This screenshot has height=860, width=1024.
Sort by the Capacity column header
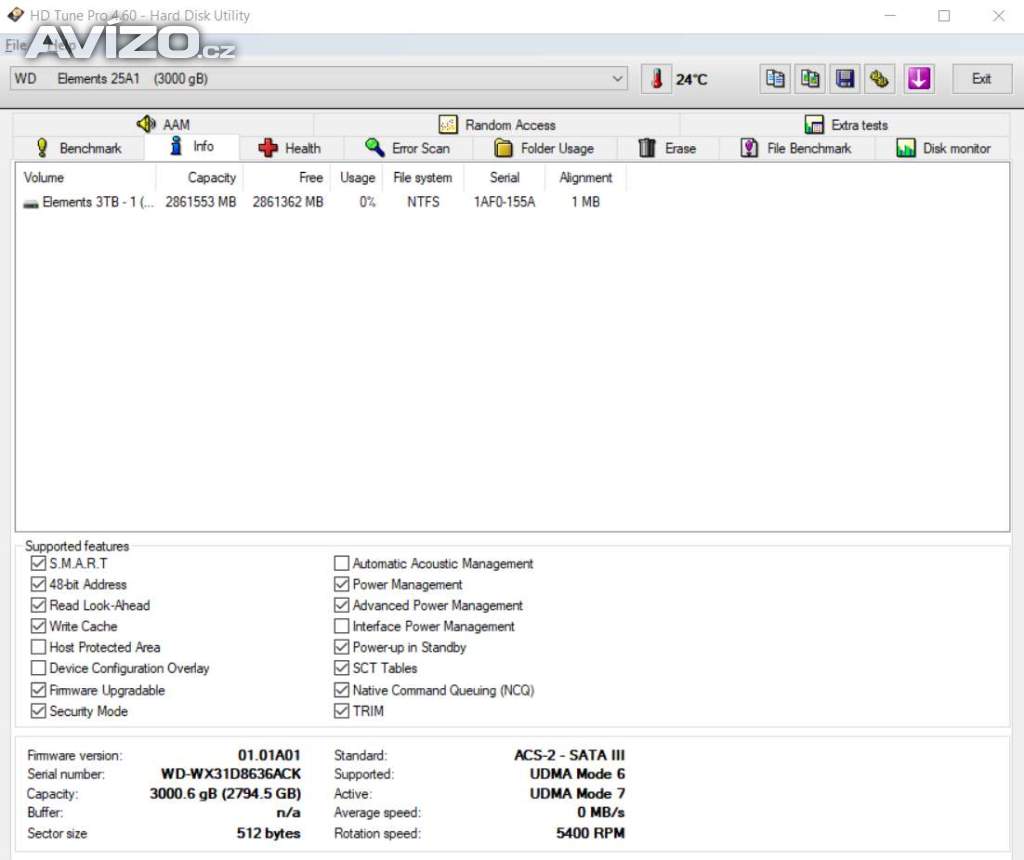[x=199, y=178]
